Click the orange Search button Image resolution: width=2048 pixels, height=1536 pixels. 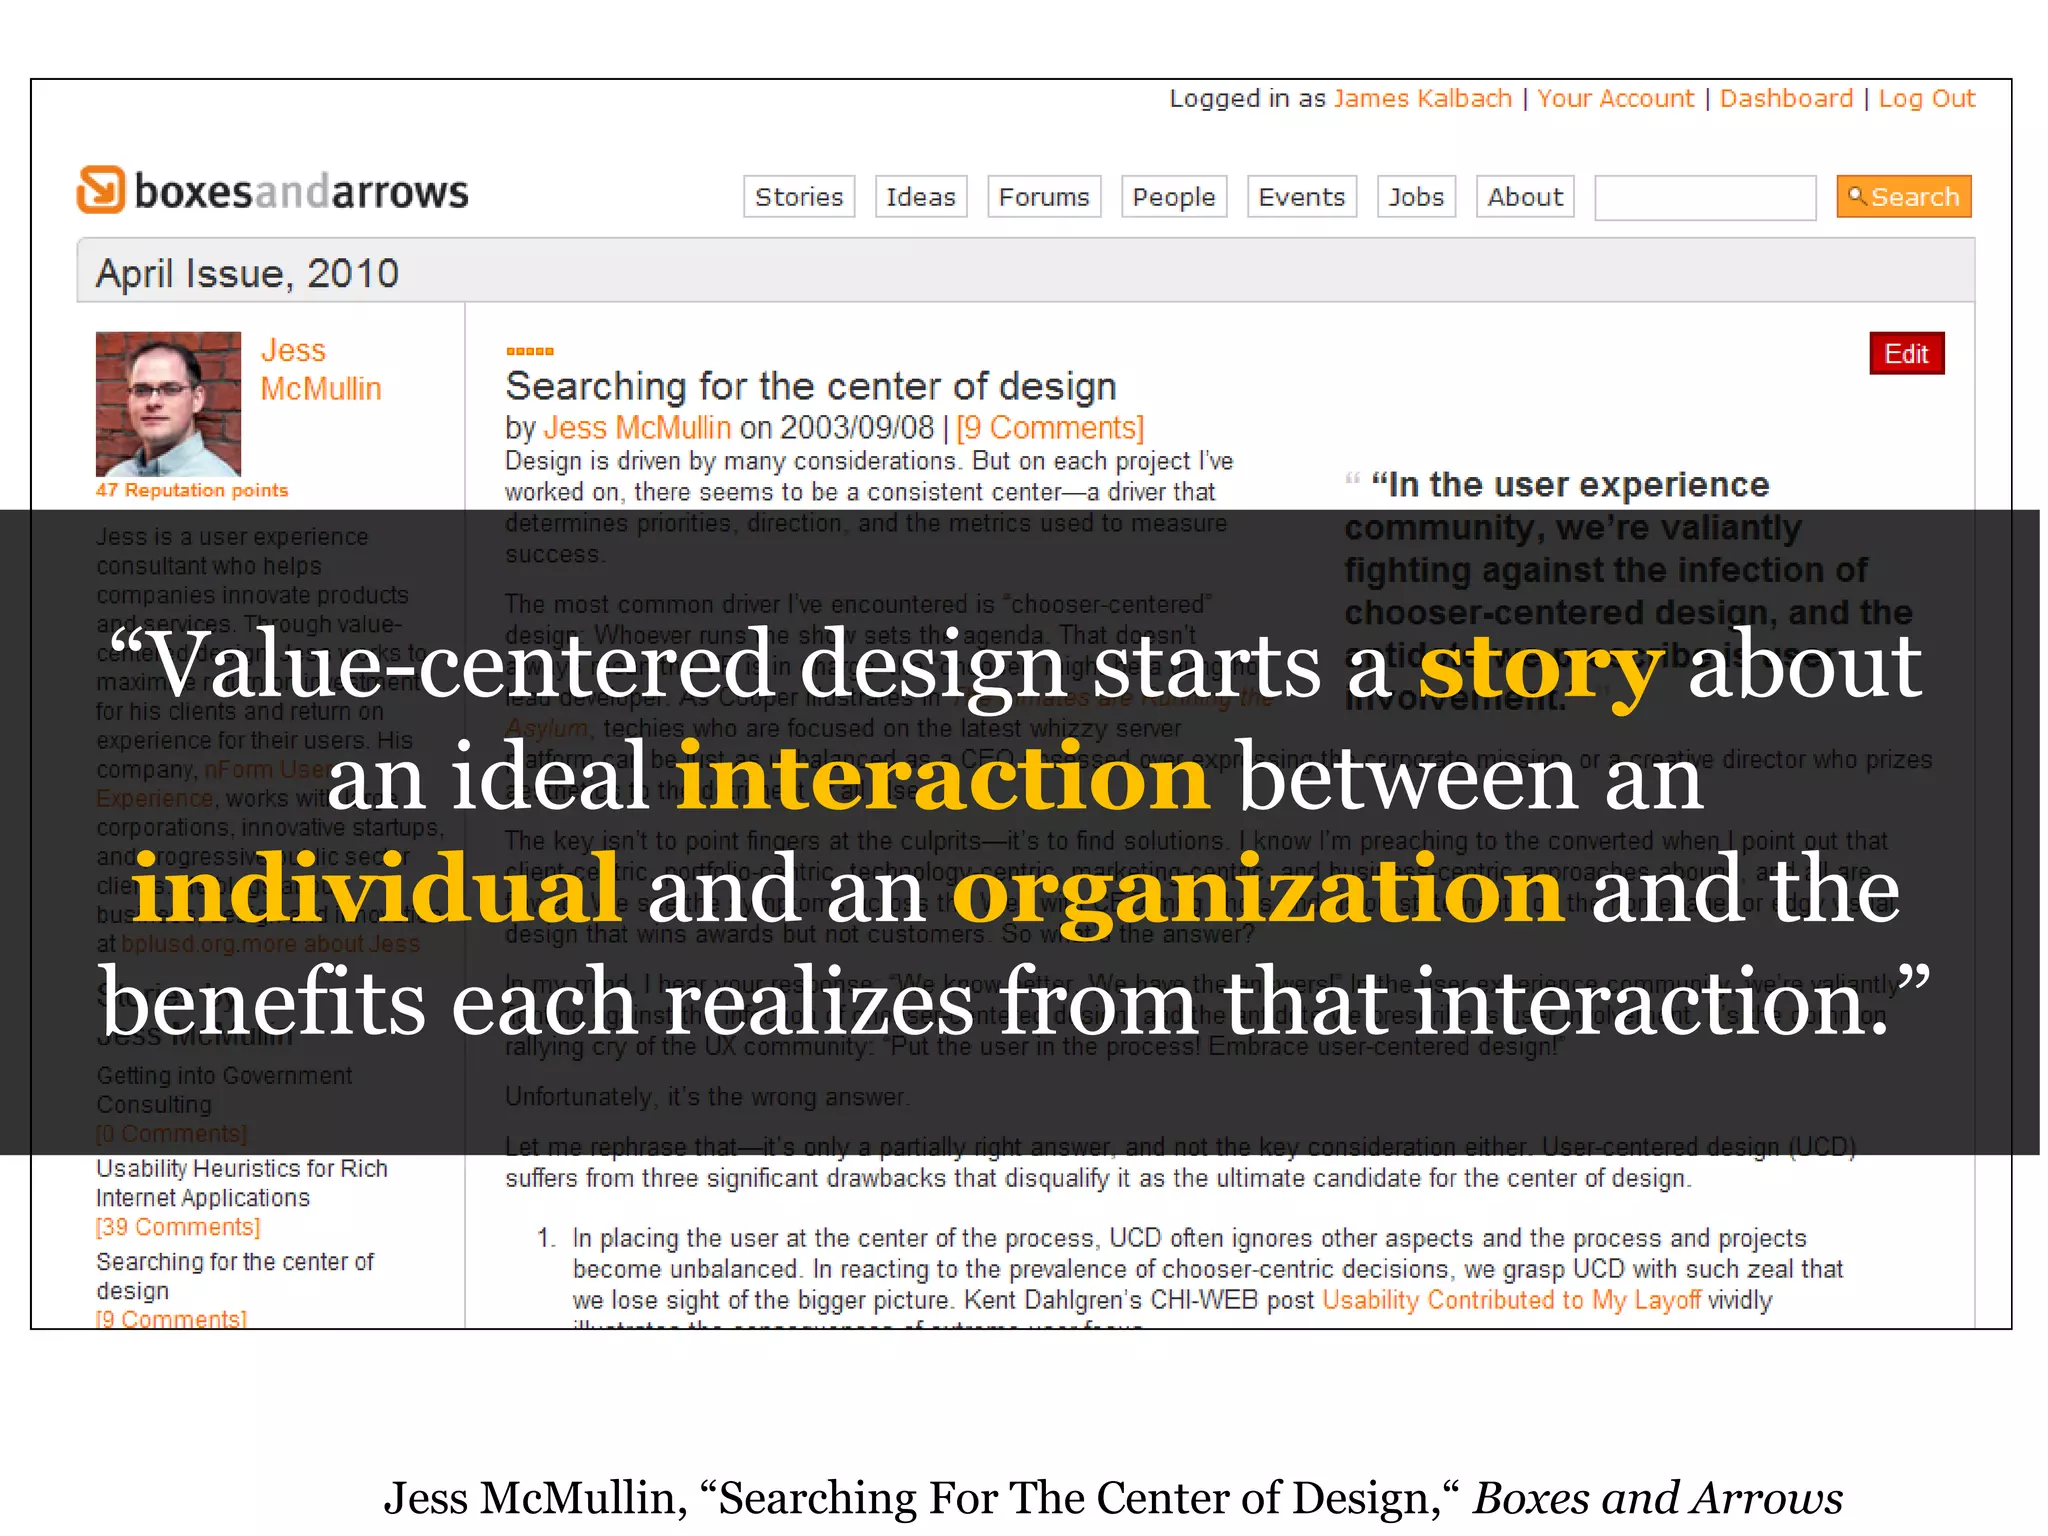1904,196
